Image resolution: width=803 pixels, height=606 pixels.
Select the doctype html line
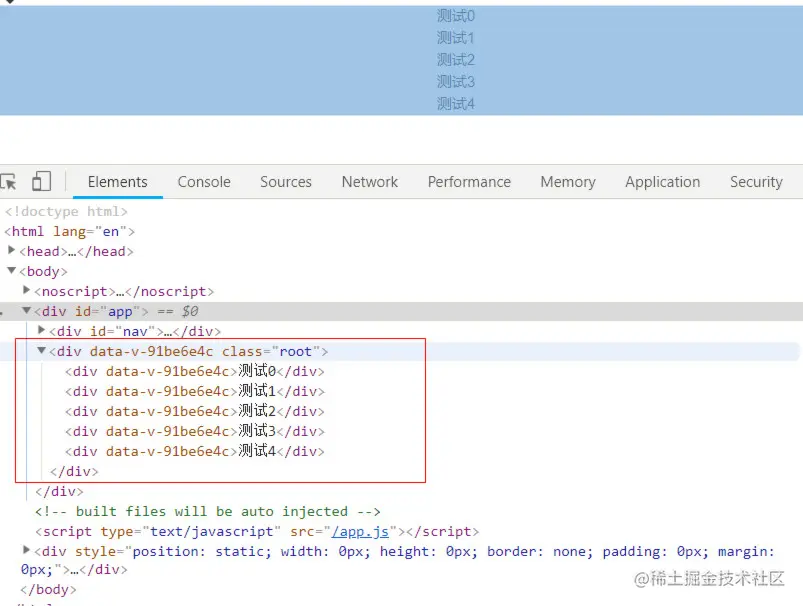click(x=66, y=212)
